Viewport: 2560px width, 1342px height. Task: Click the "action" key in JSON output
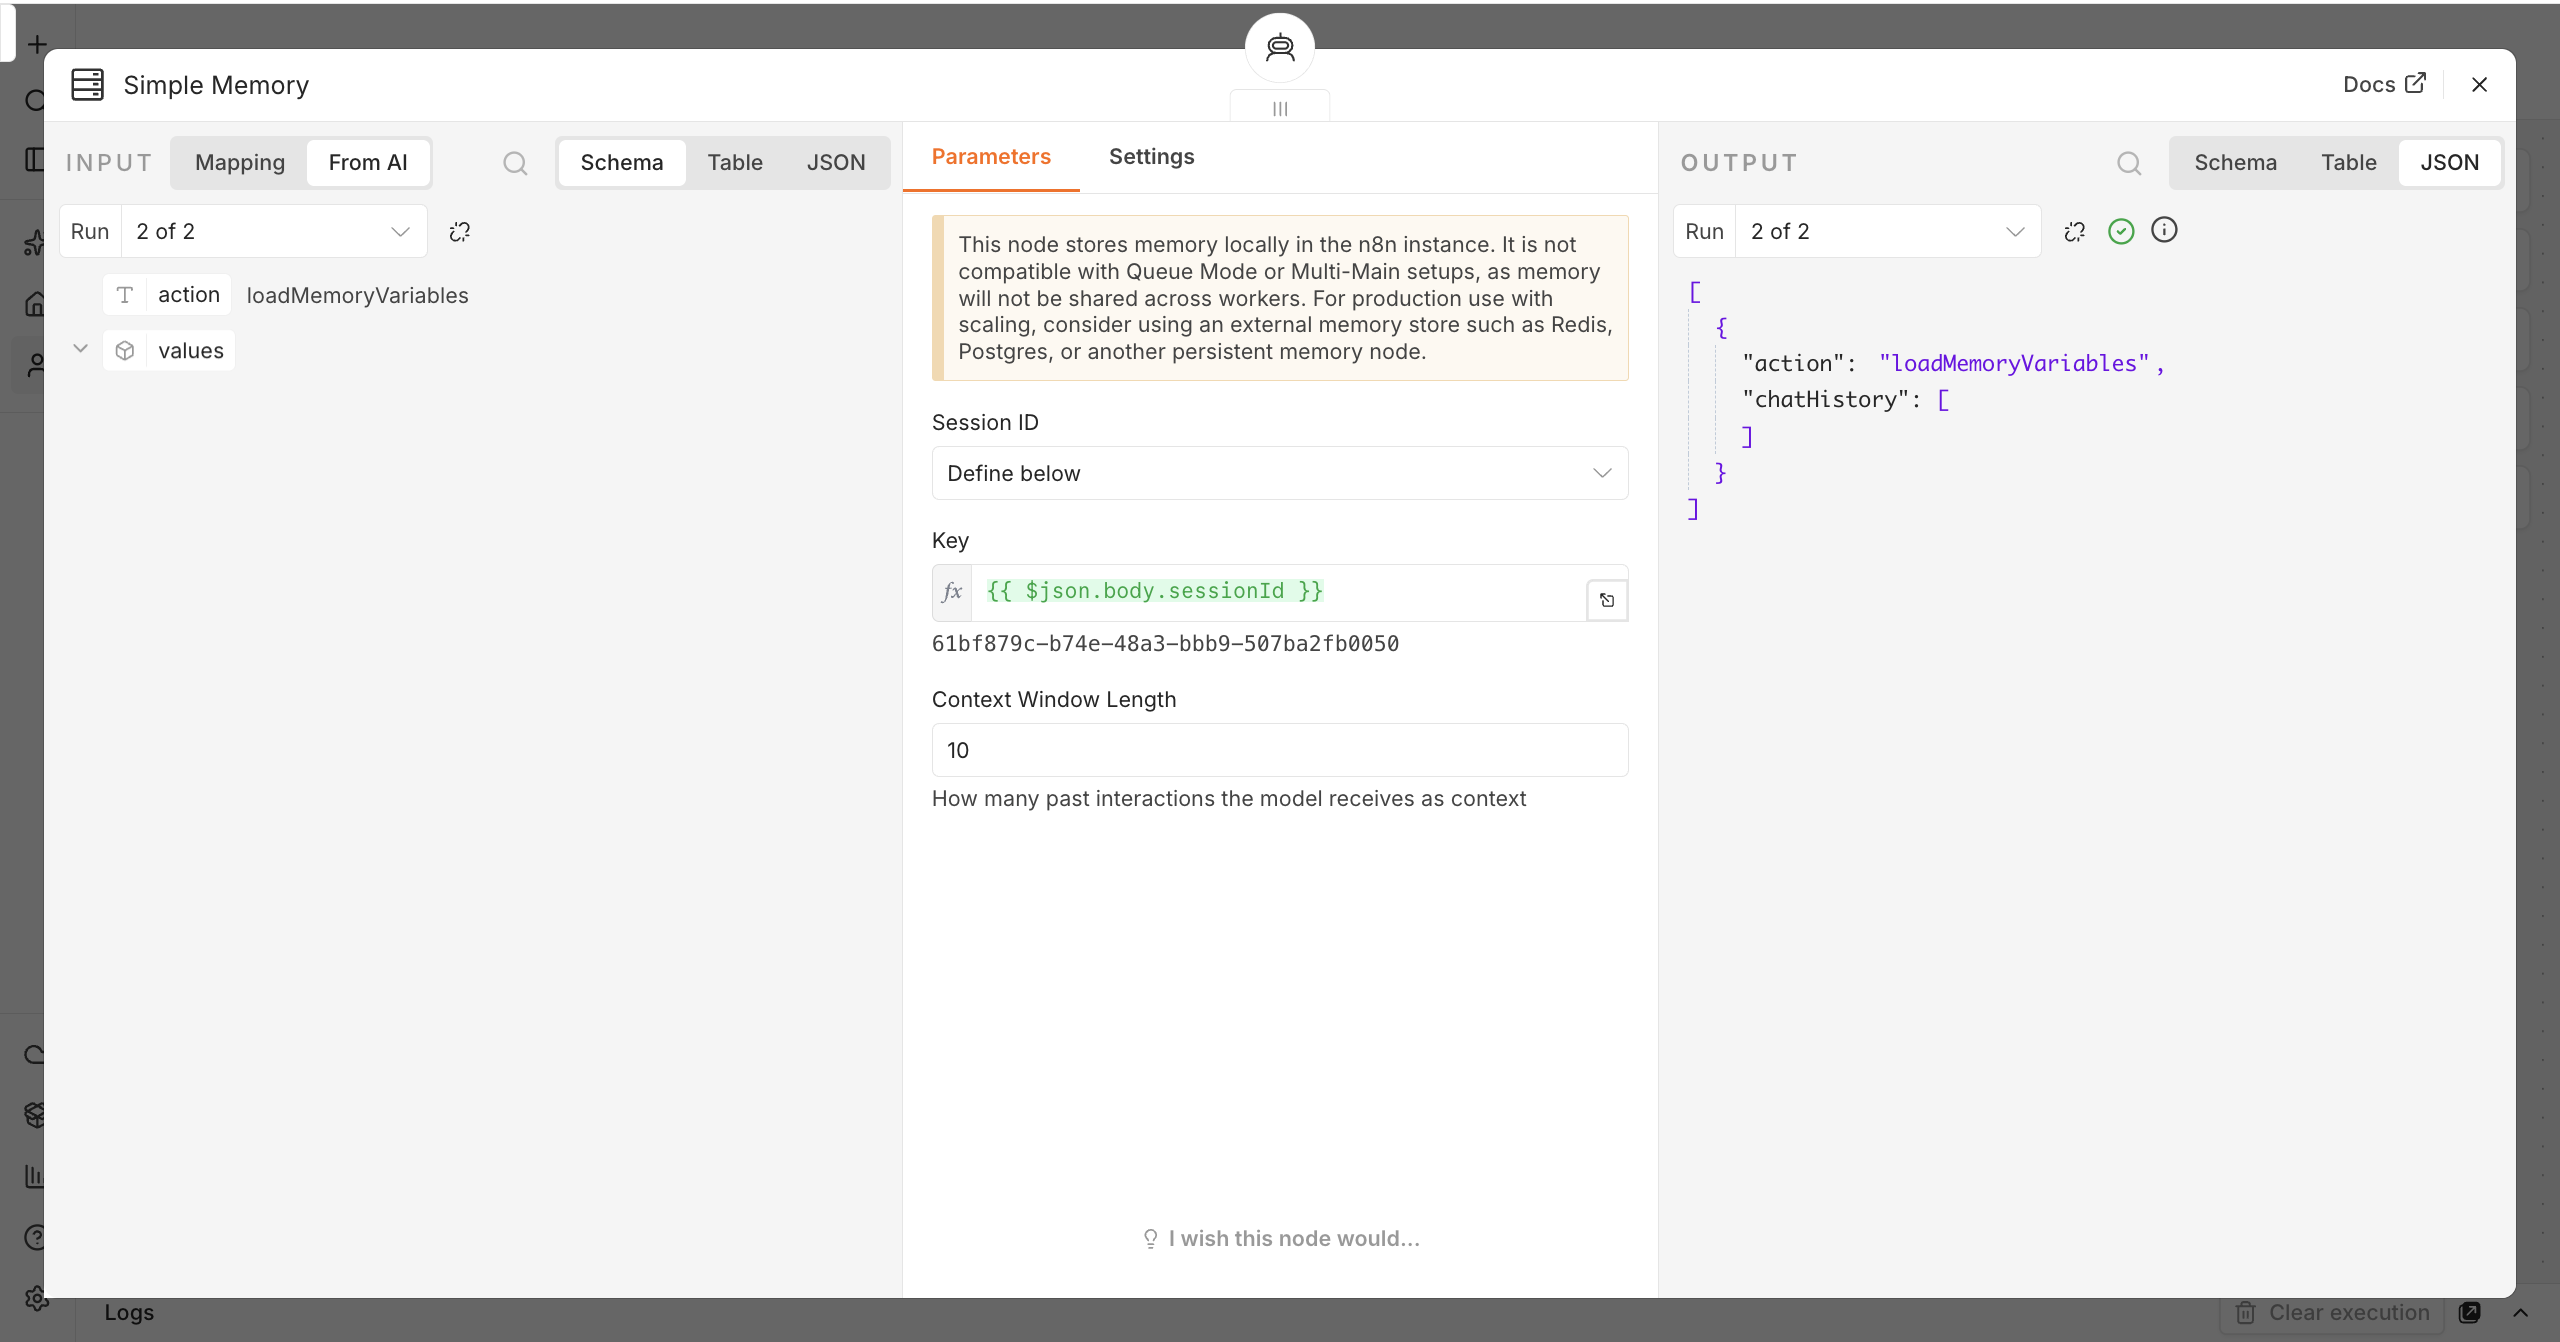click(x=1793, y=363)
